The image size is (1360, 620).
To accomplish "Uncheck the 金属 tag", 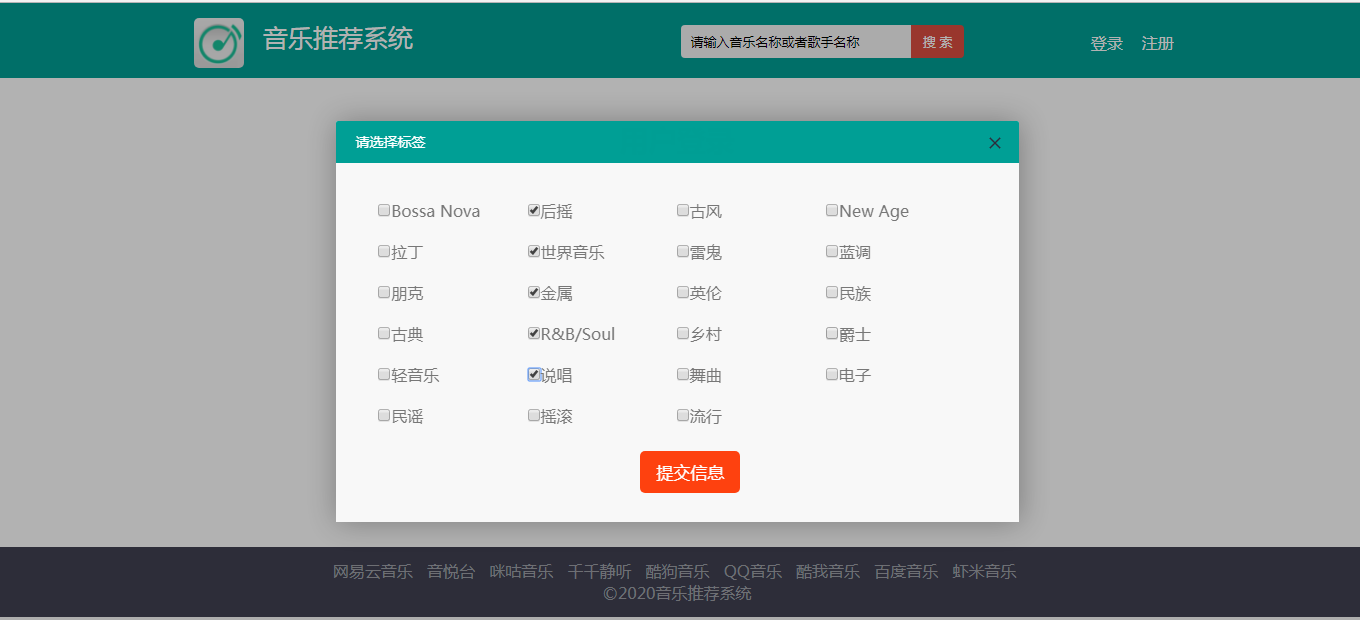I will (533, 292).
